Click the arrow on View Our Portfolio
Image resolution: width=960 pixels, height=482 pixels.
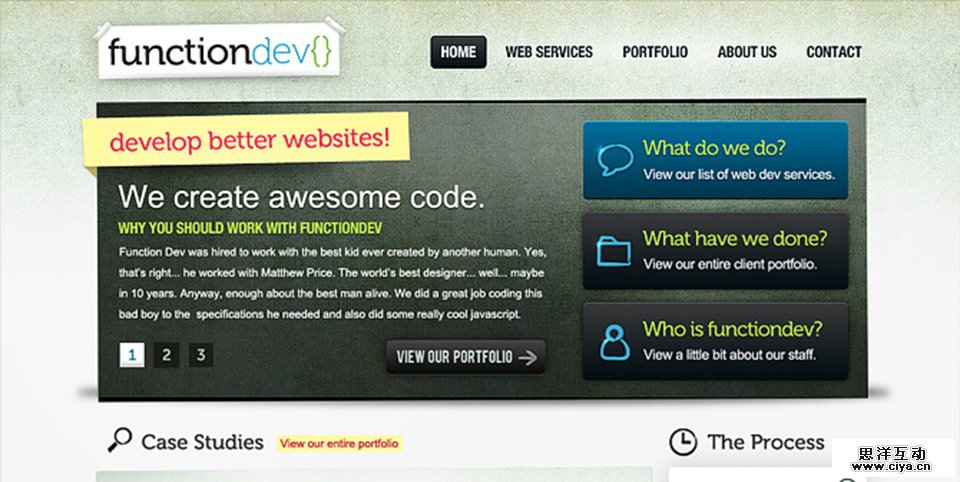528,358
